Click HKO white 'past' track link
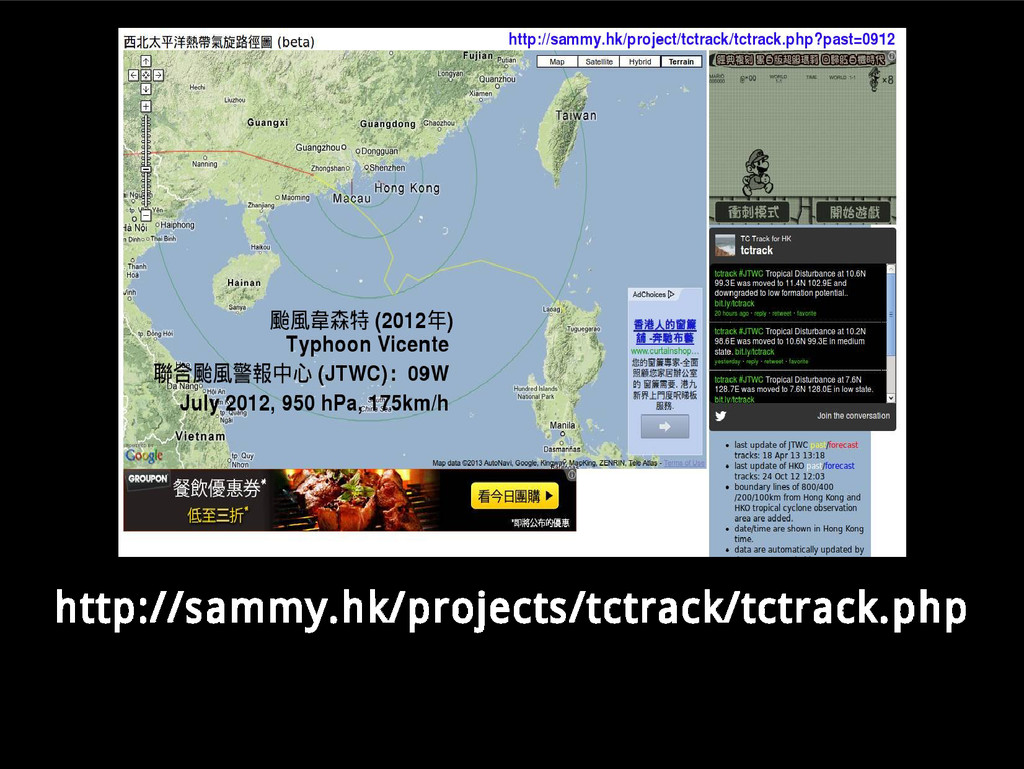This screenshot has height=769, width=1024. point(814,466)
